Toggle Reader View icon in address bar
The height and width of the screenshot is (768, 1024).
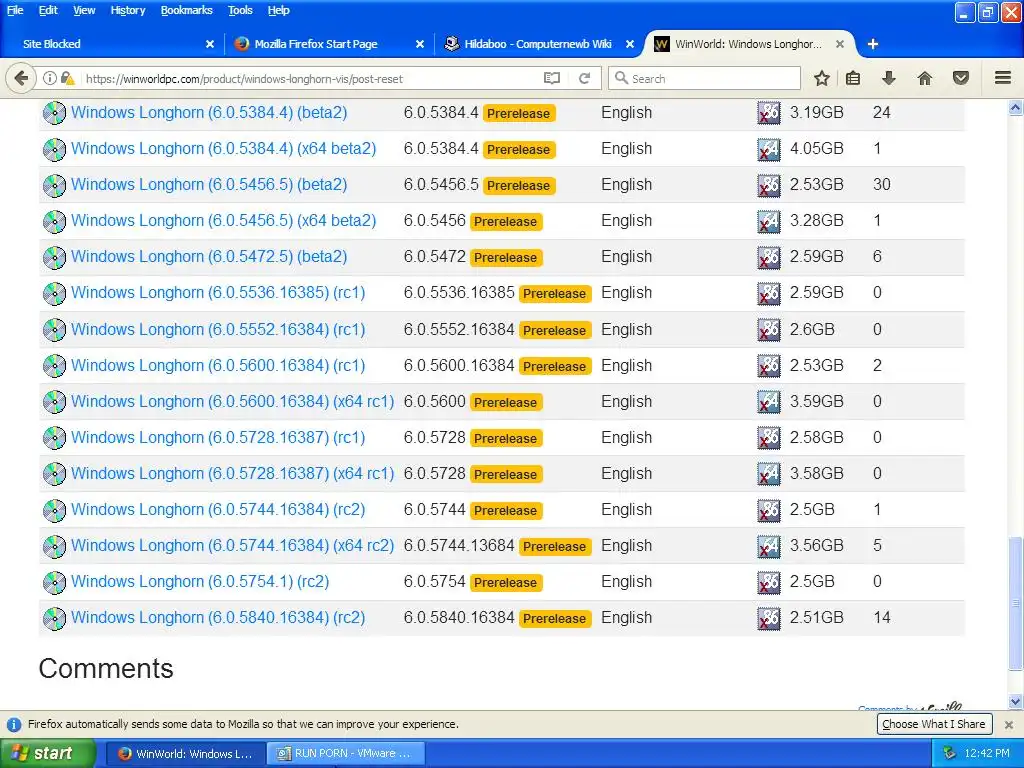[552, 78]
